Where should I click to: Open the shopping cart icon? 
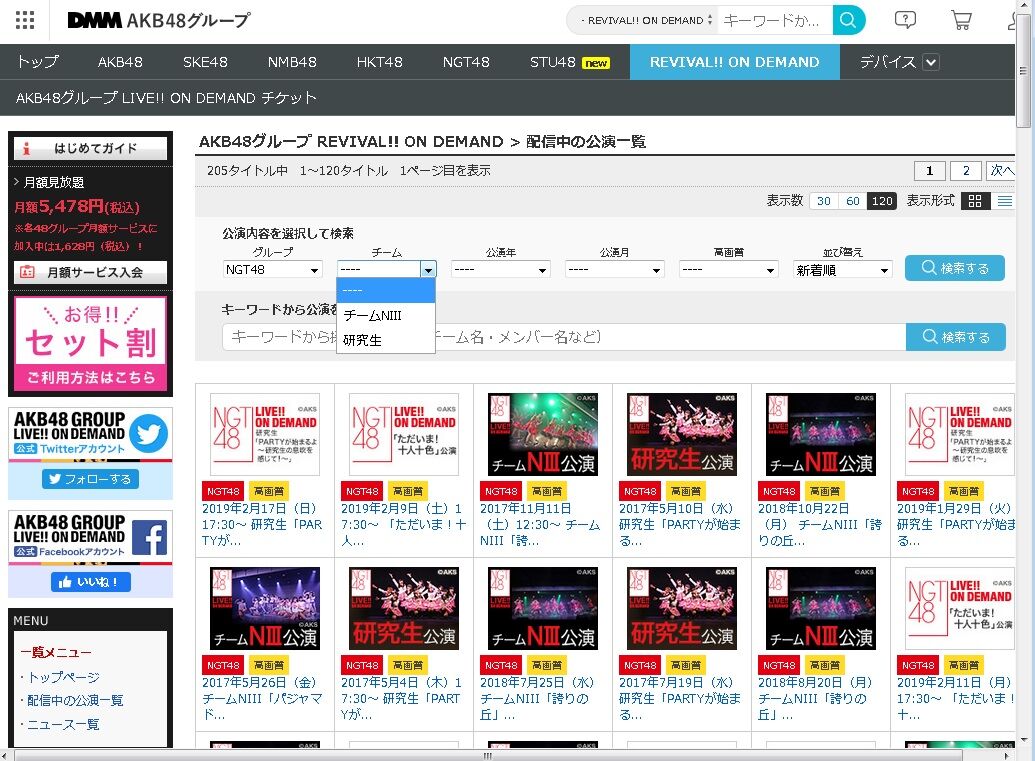961,20
